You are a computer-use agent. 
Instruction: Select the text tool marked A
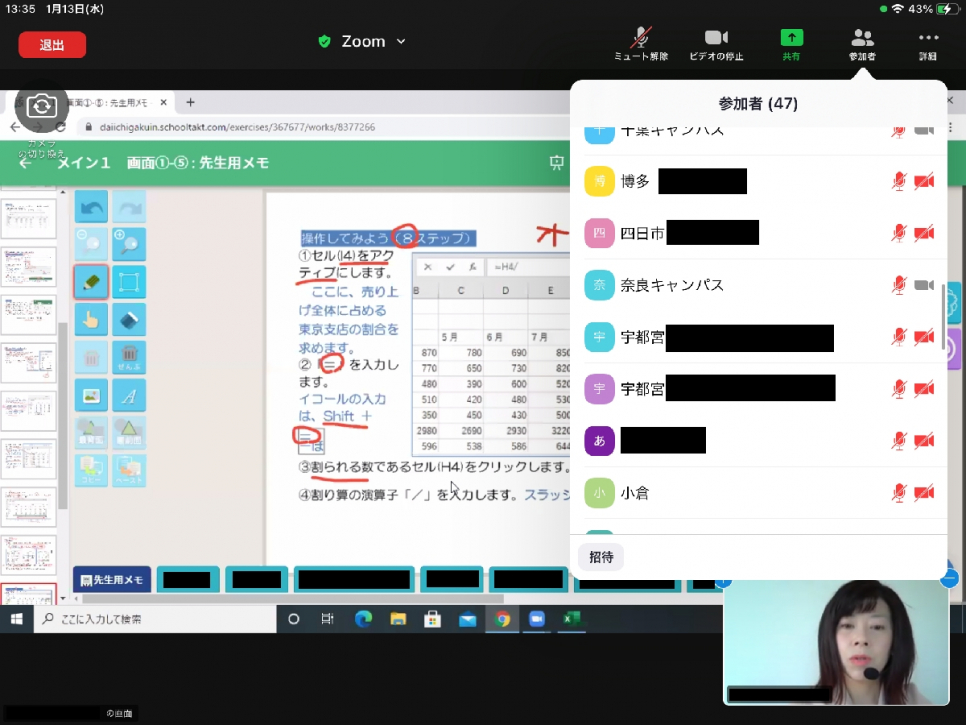(x=129, y=395)
